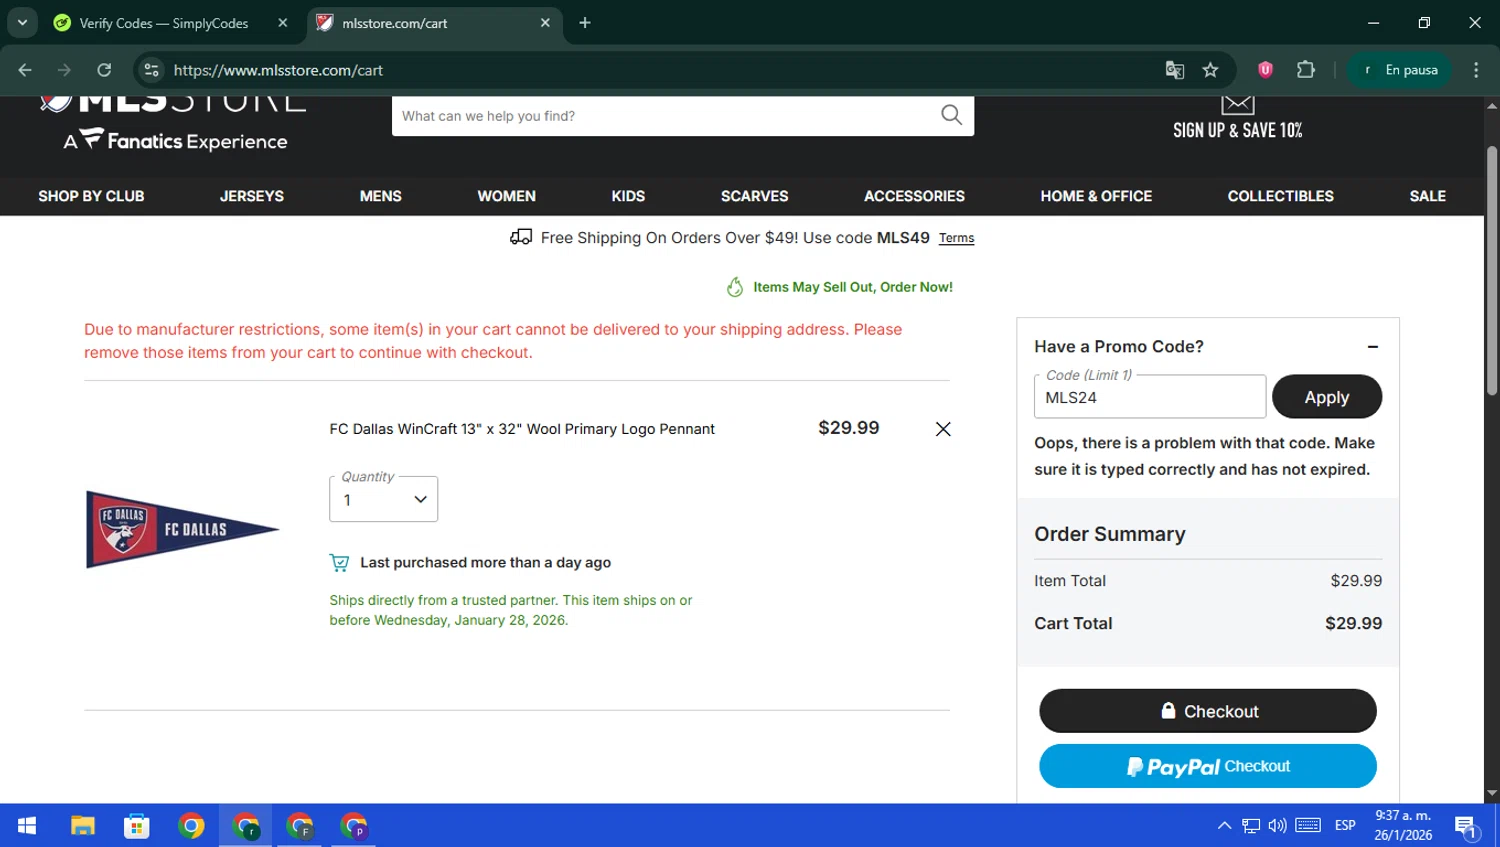The width and height of the screenshot is (1500, 847).
Task: Click the free shipping truck icon
Action: coord(521,237)
